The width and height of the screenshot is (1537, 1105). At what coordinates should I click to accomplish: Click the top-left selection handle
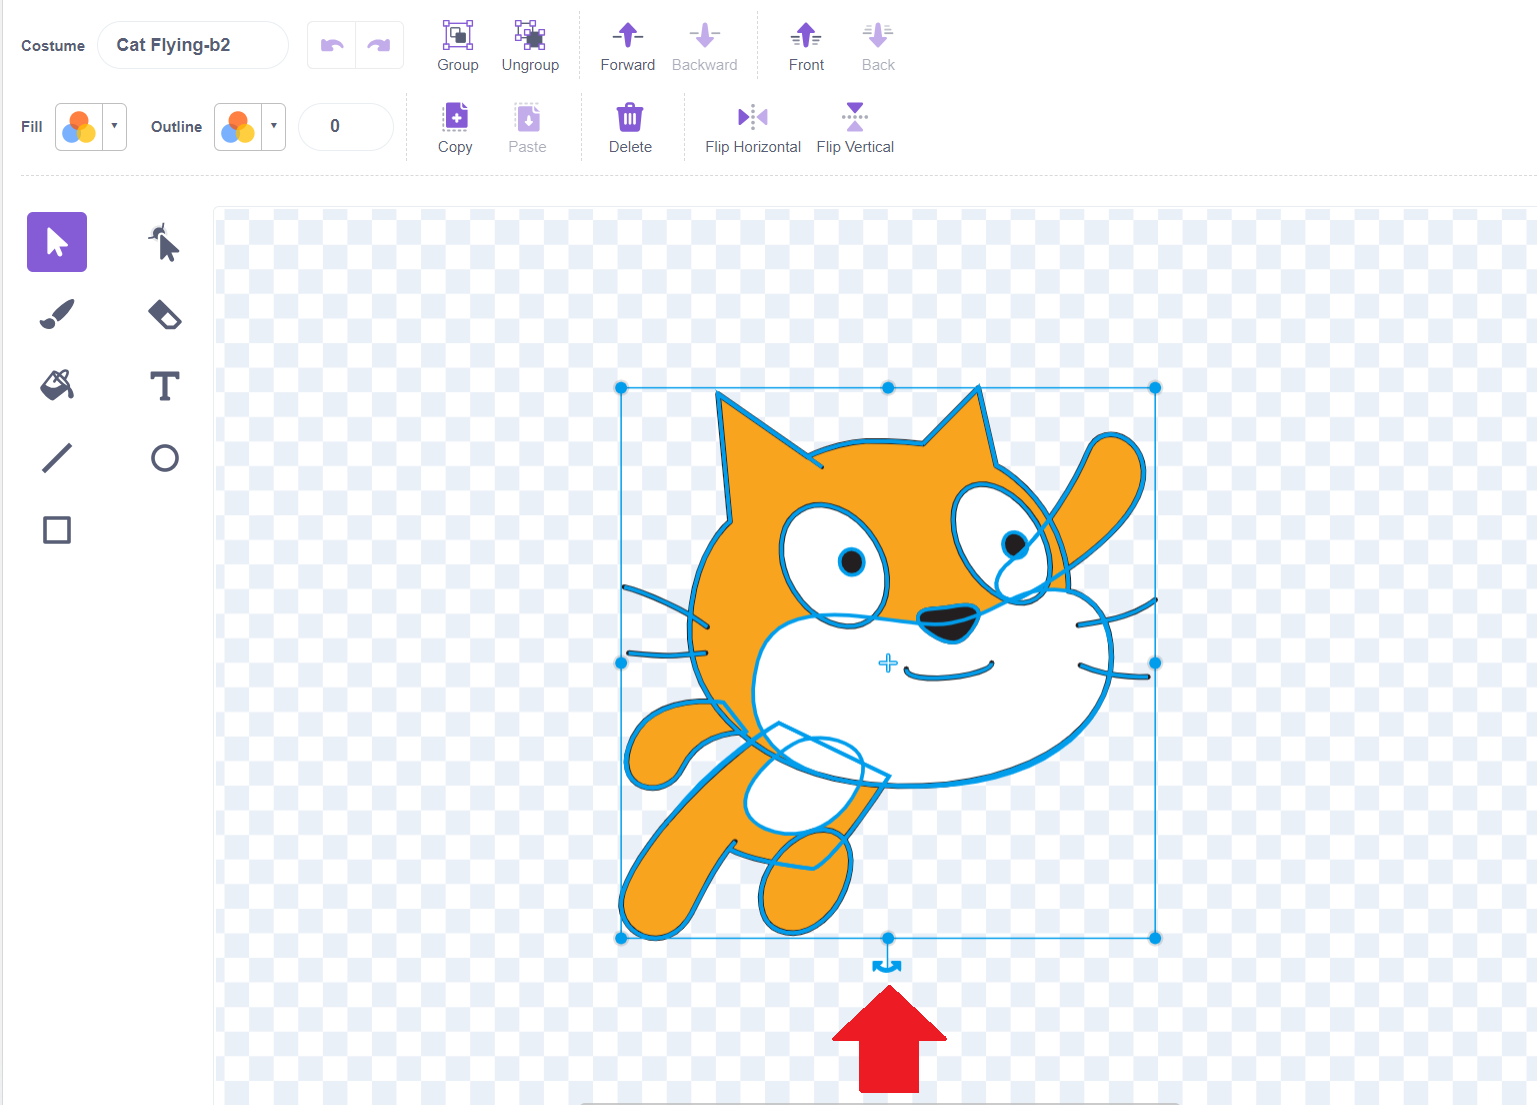click(x=621, y=388)
